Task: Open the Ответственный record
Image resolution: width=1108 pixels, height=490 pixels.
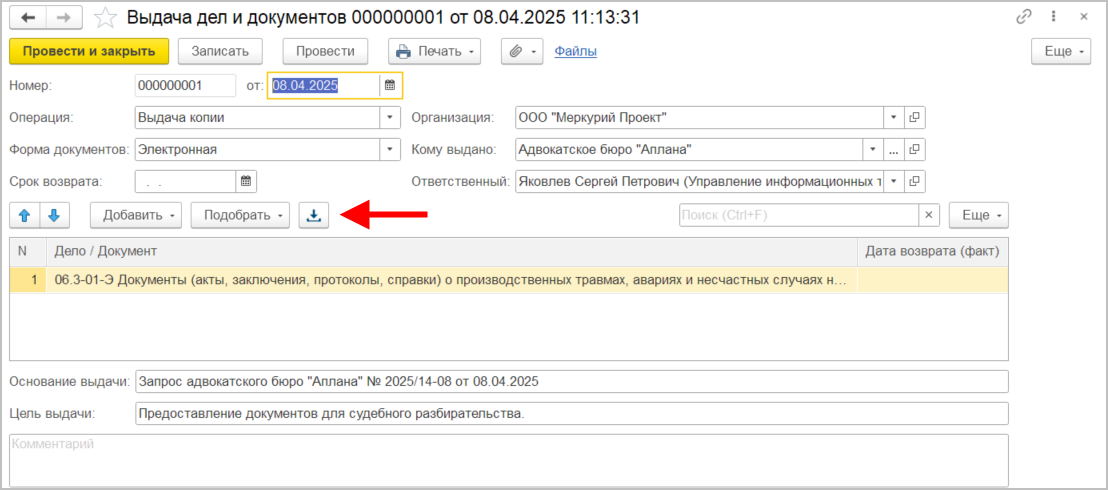Action: 914,181
